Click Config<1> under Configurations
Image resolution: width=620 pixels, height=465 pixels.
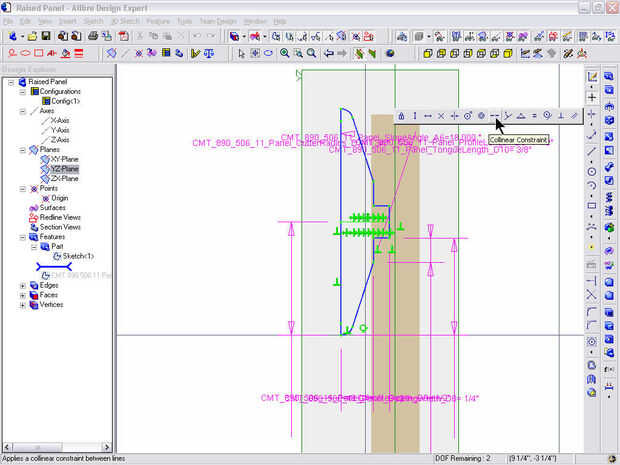pos(66,101)
